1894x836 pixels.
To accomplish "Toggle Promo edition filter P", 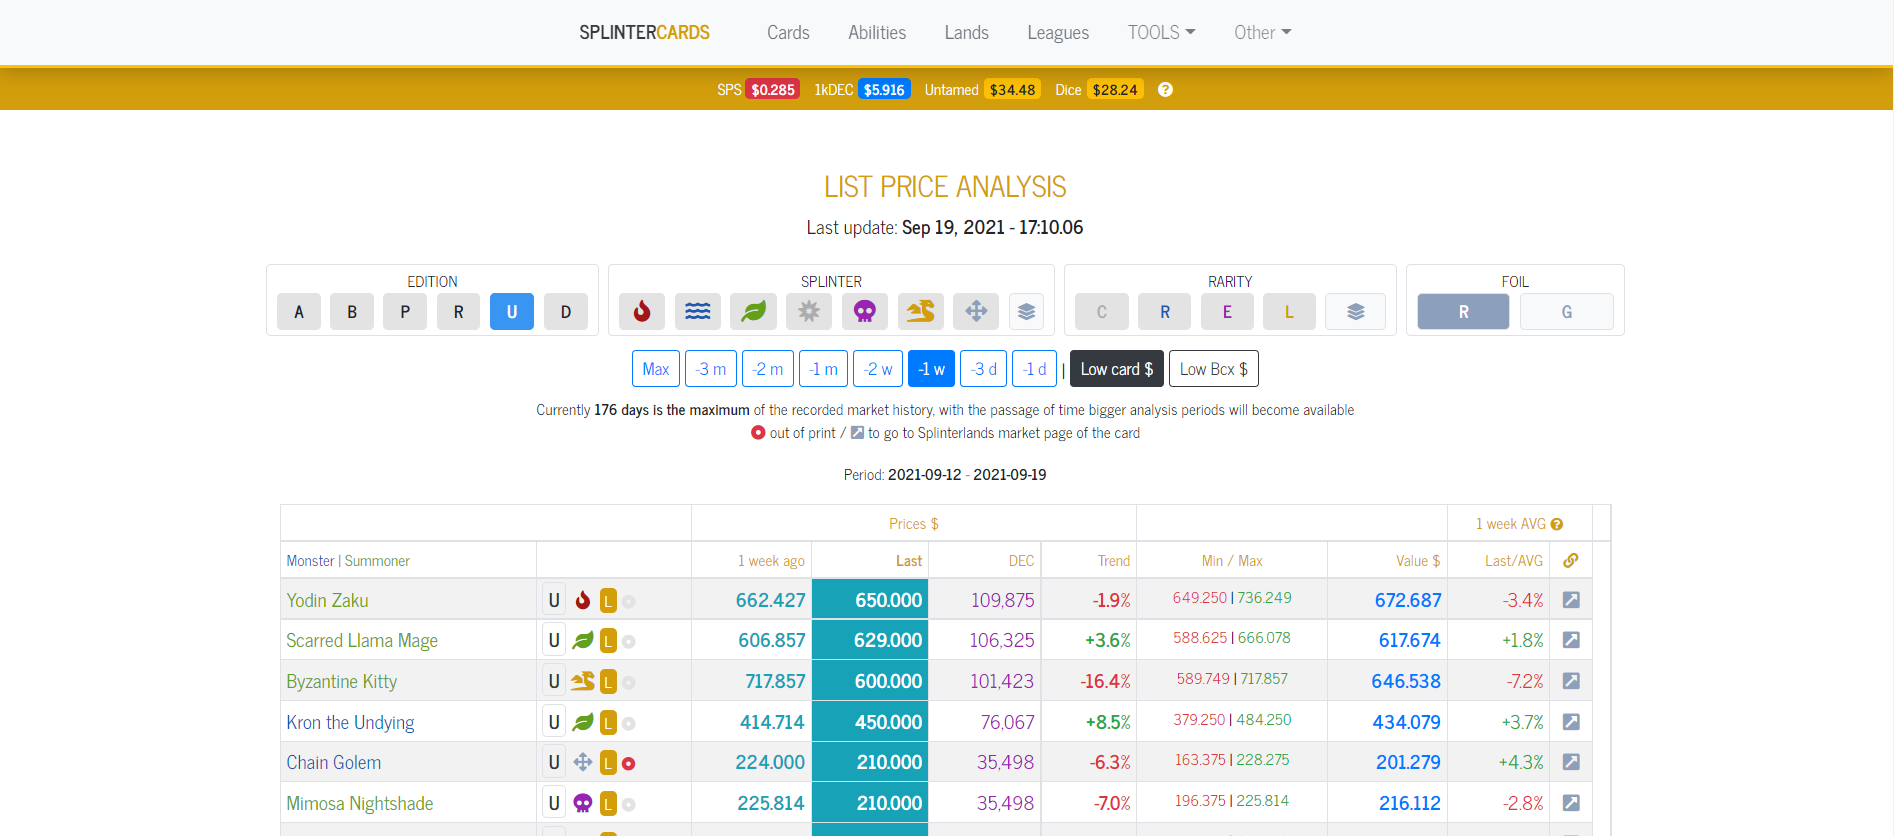I will pos(405,312).
